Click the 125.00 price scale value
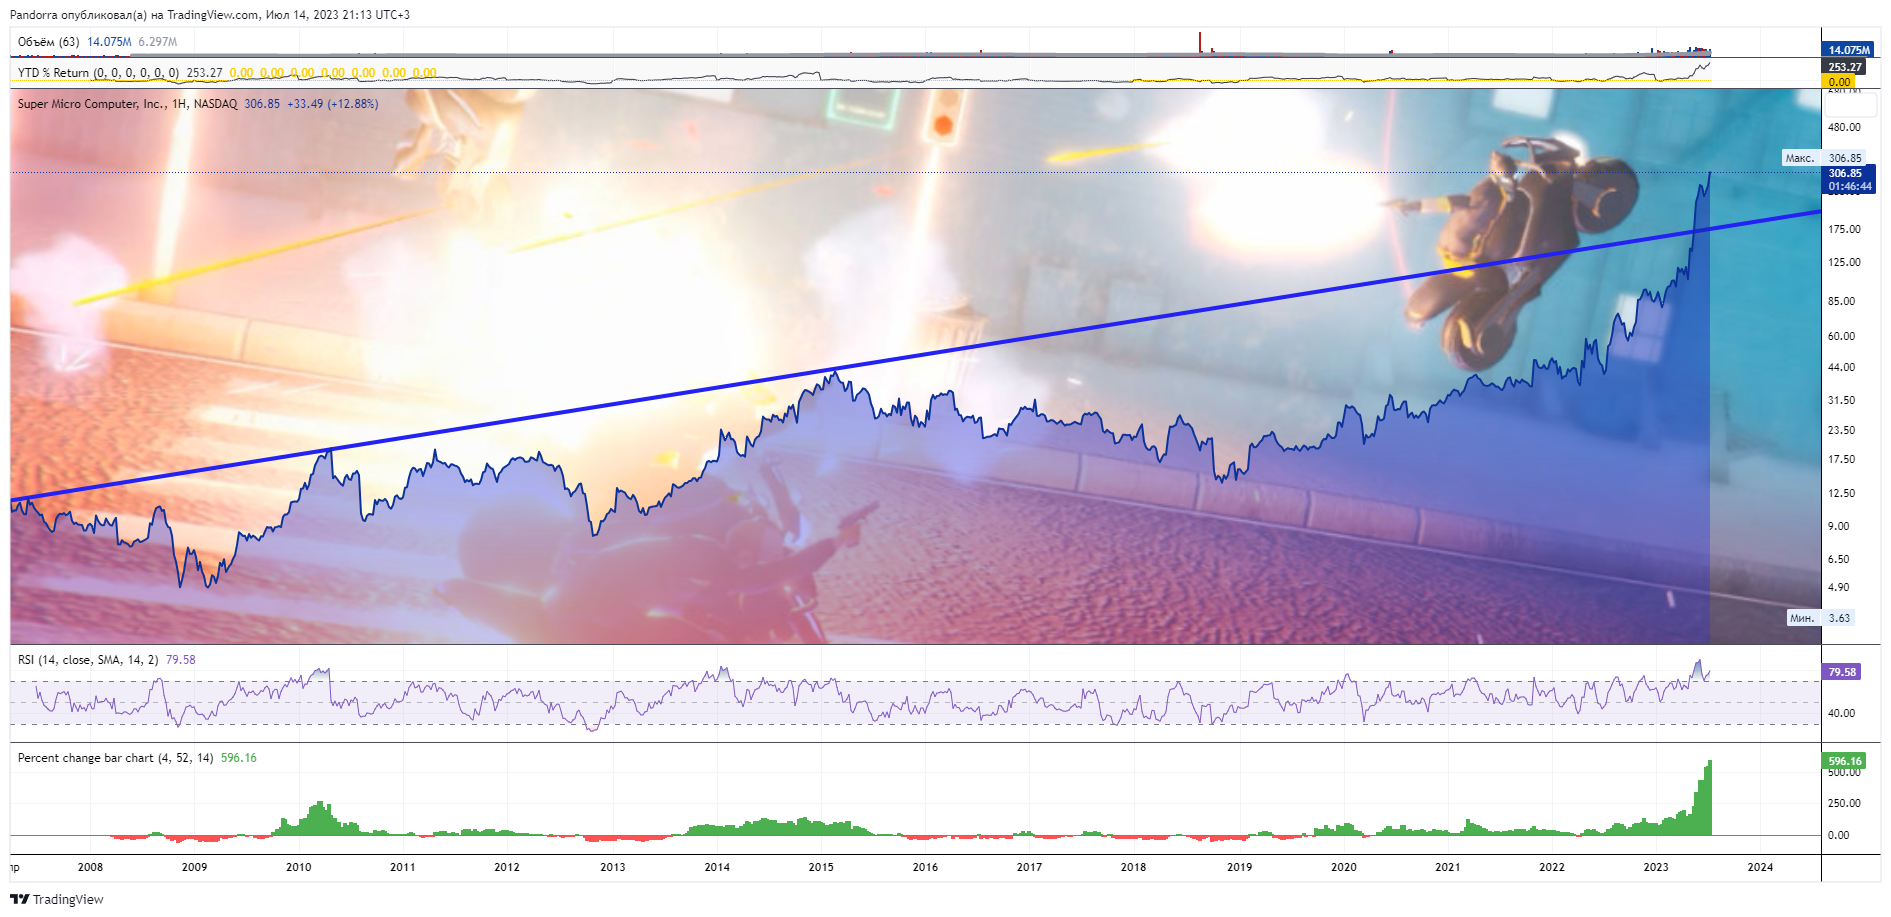Image resolution: width=1891 pixels, height=917 pixels. 1844,262
